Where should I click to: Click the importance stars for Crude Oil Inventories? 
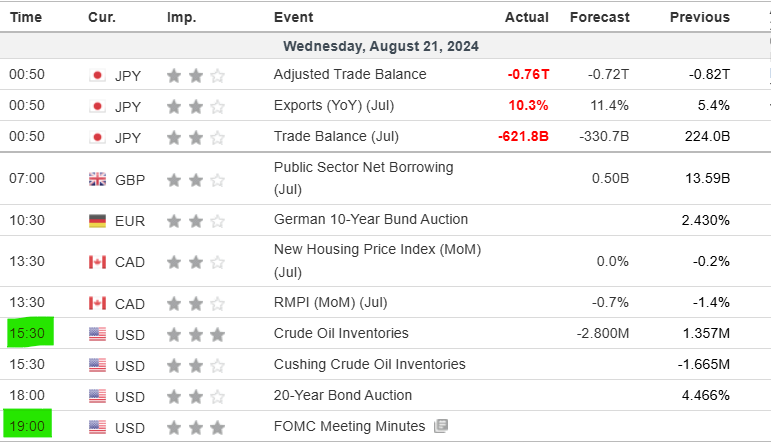click(196, 334)
